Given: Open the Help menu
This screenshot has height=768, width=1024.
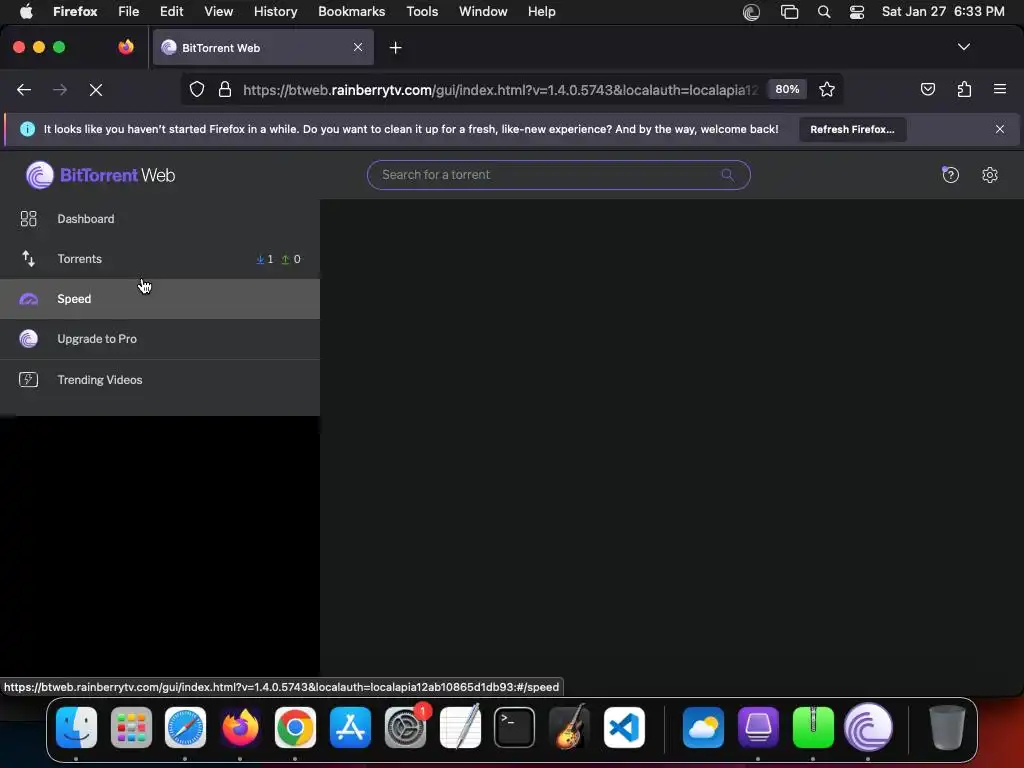Looking at the screenshot, I should 541,12.
